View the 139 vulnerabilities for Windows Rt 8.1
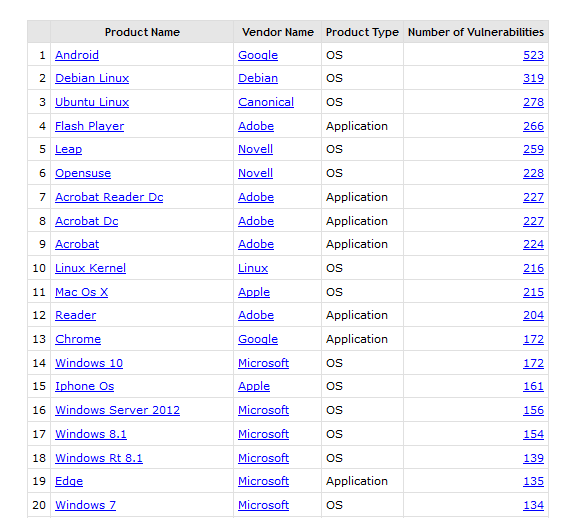This screenshot has height=518, width=575. tap(534, 458)
